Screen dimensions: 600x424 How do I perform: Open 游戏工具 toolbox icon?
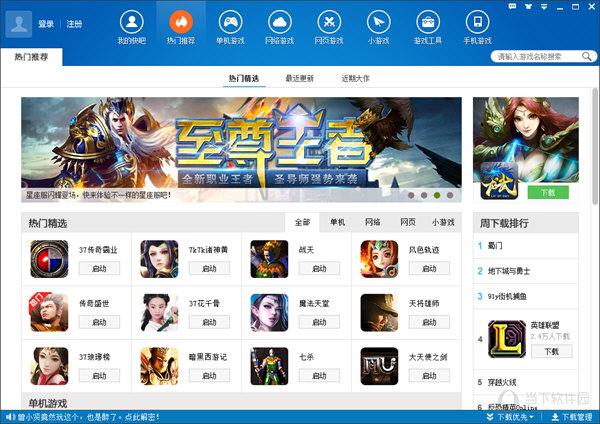(x=428, y=22)
